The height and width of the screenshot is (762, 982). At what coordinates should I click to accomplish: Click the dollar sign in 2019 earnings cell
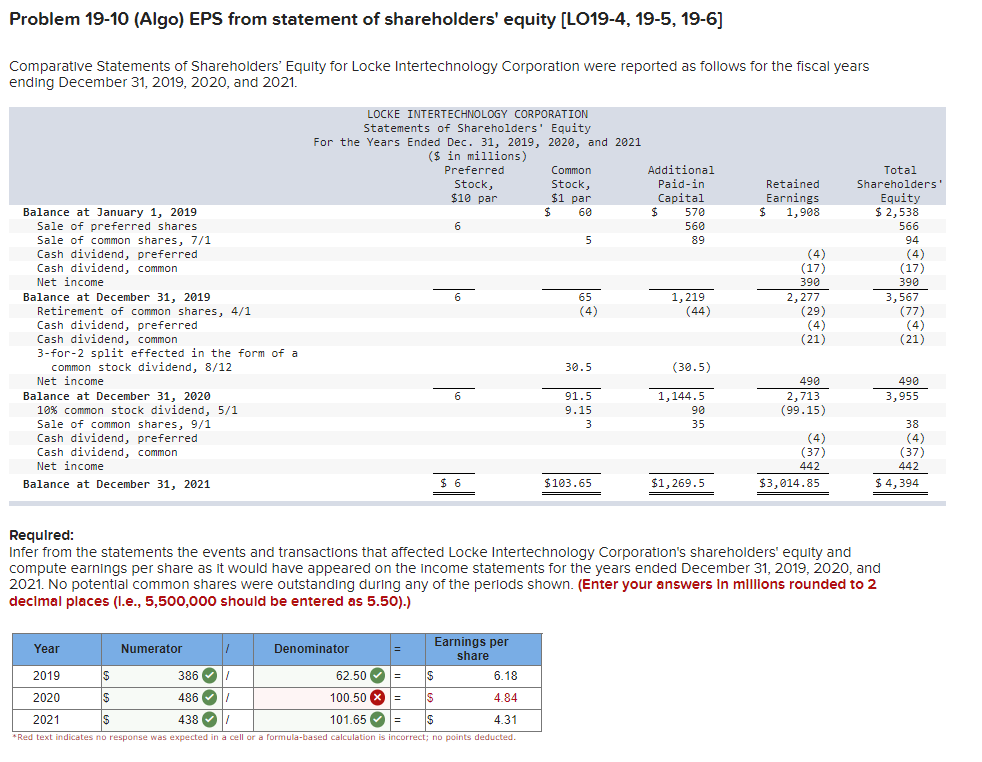[430, 677]
